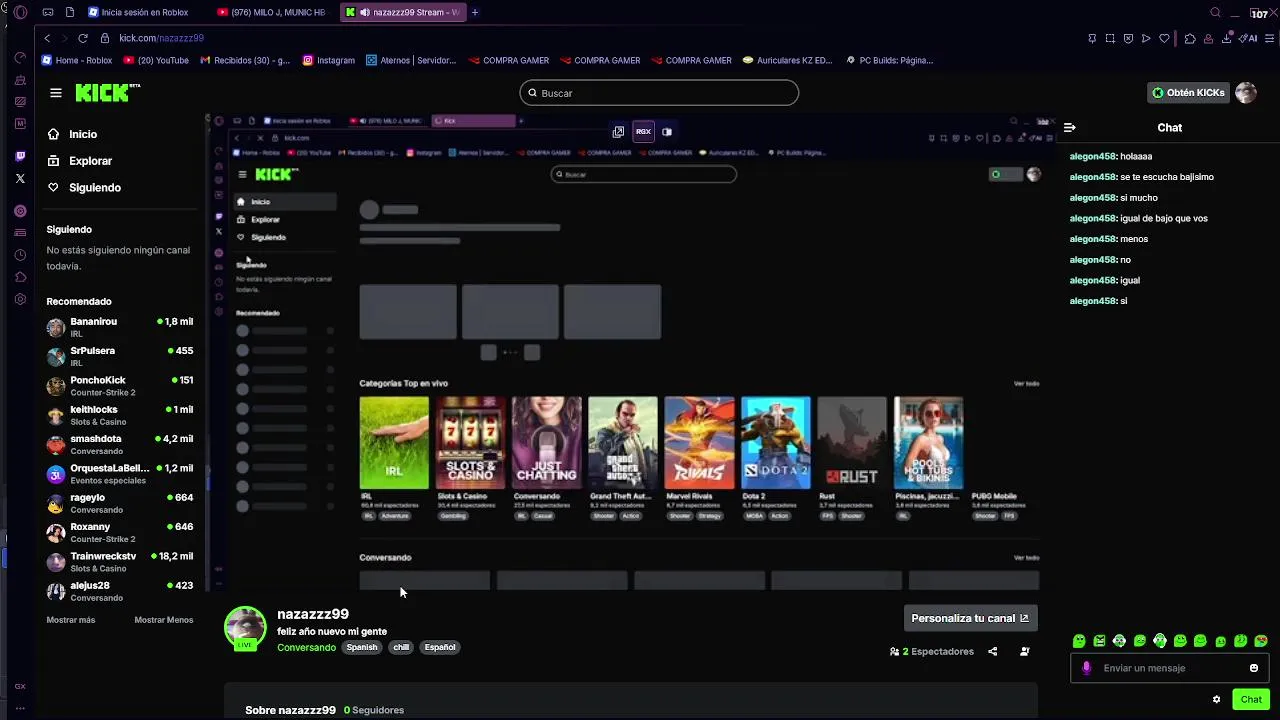Click the chill tag
This screenshot has width=1280, height=720.
click(x=401, y=647)
